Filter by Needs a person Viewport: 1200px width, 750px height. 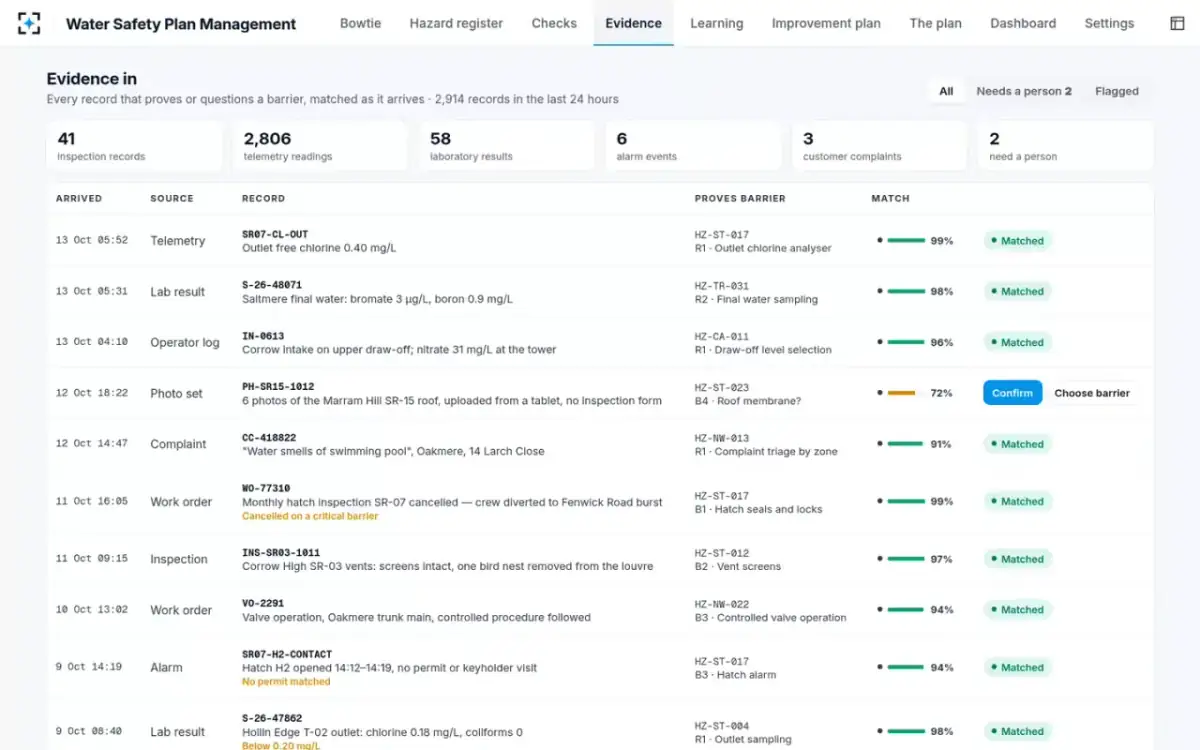1024,91
